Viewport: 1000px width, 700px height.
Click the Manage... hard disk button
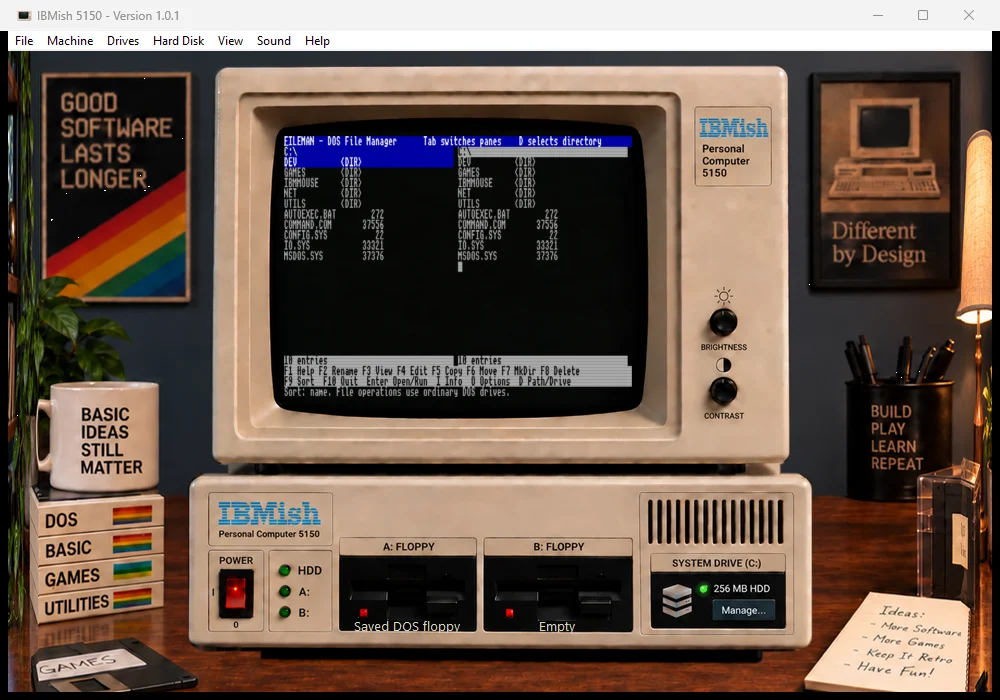(x=743, y=610)
